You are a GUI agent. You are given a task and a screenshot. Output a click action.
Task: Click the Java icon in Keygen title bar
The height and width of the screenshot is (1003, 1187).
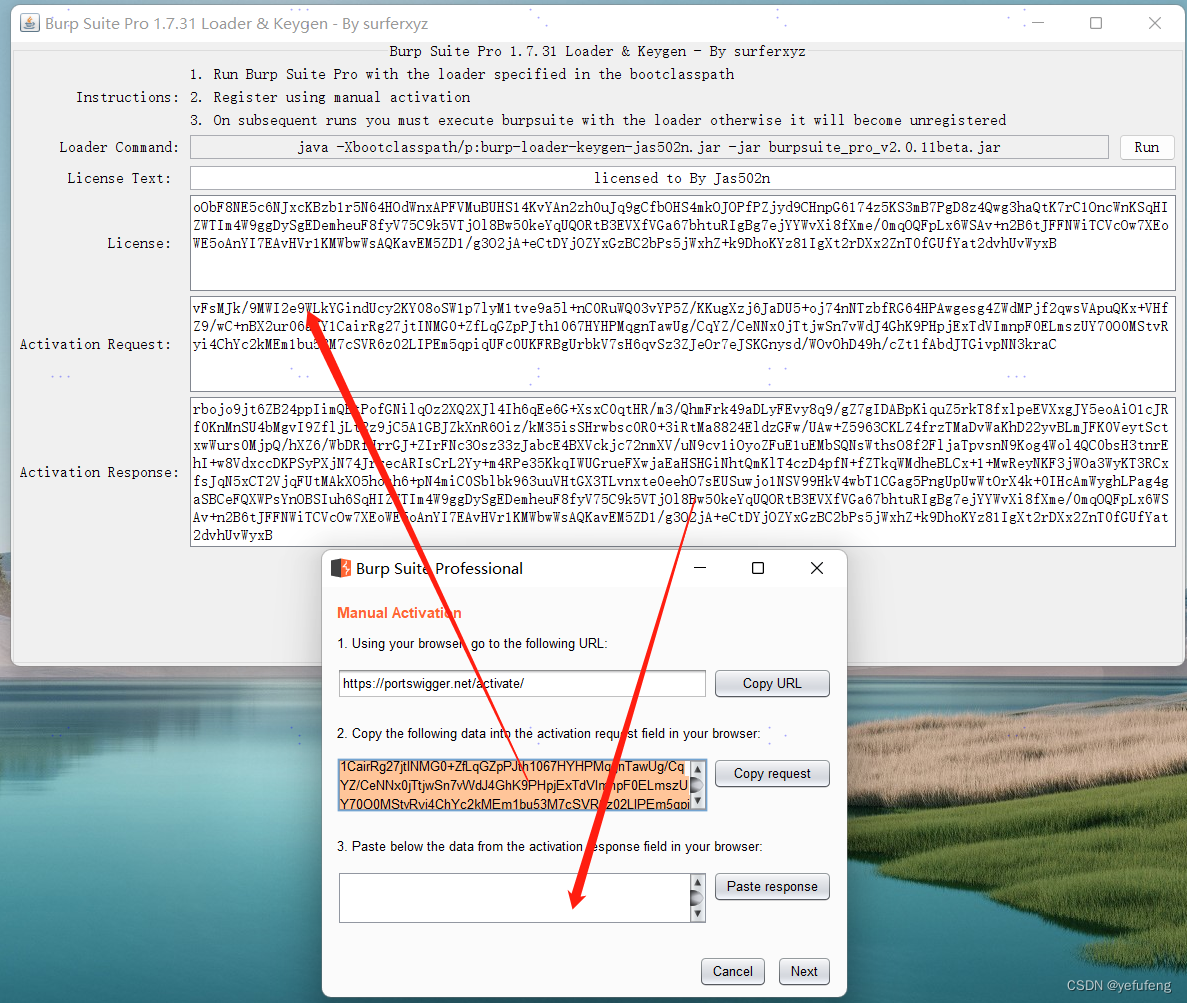pyautogui.click(x=30, y=23)
